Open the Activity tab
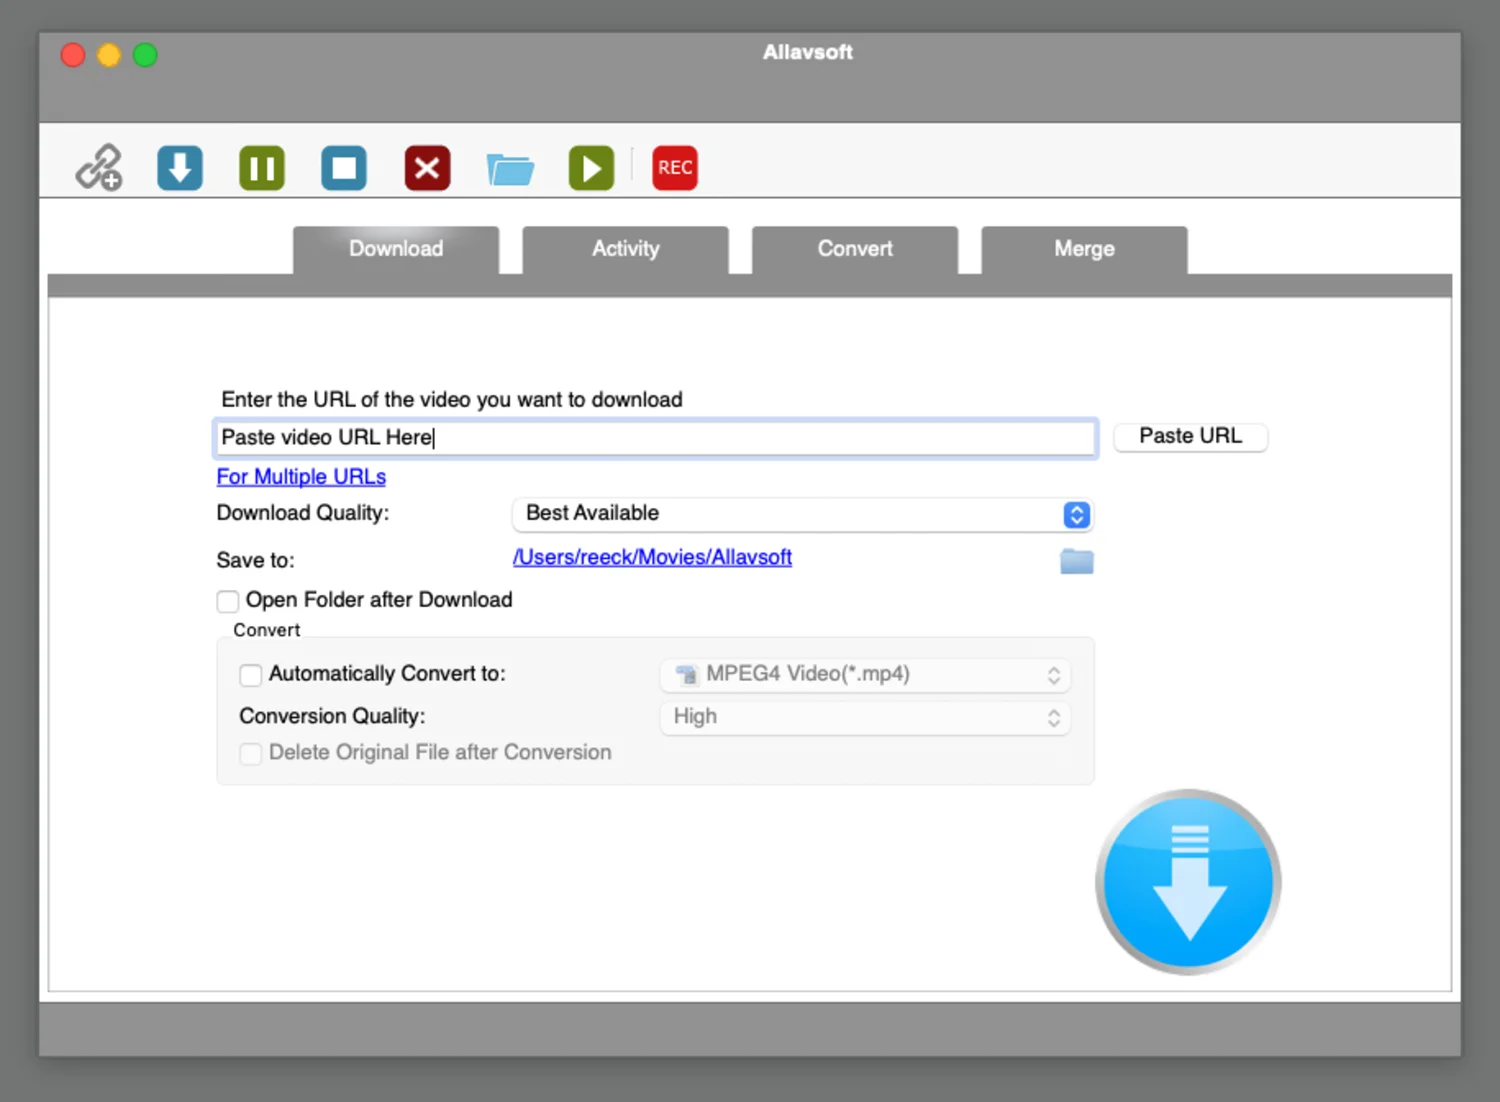1500x1102 pixels. point(625,249)
